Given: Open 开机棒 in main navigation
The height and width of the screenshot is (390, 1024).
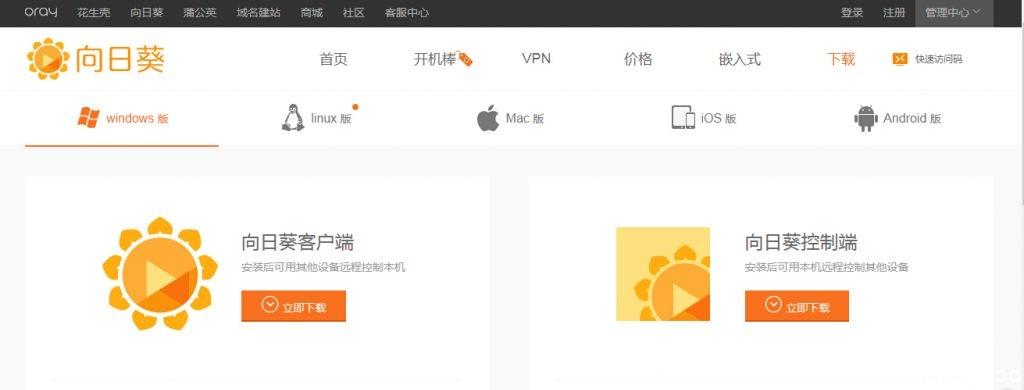Looking at the screenshot, I should (435, 59).
